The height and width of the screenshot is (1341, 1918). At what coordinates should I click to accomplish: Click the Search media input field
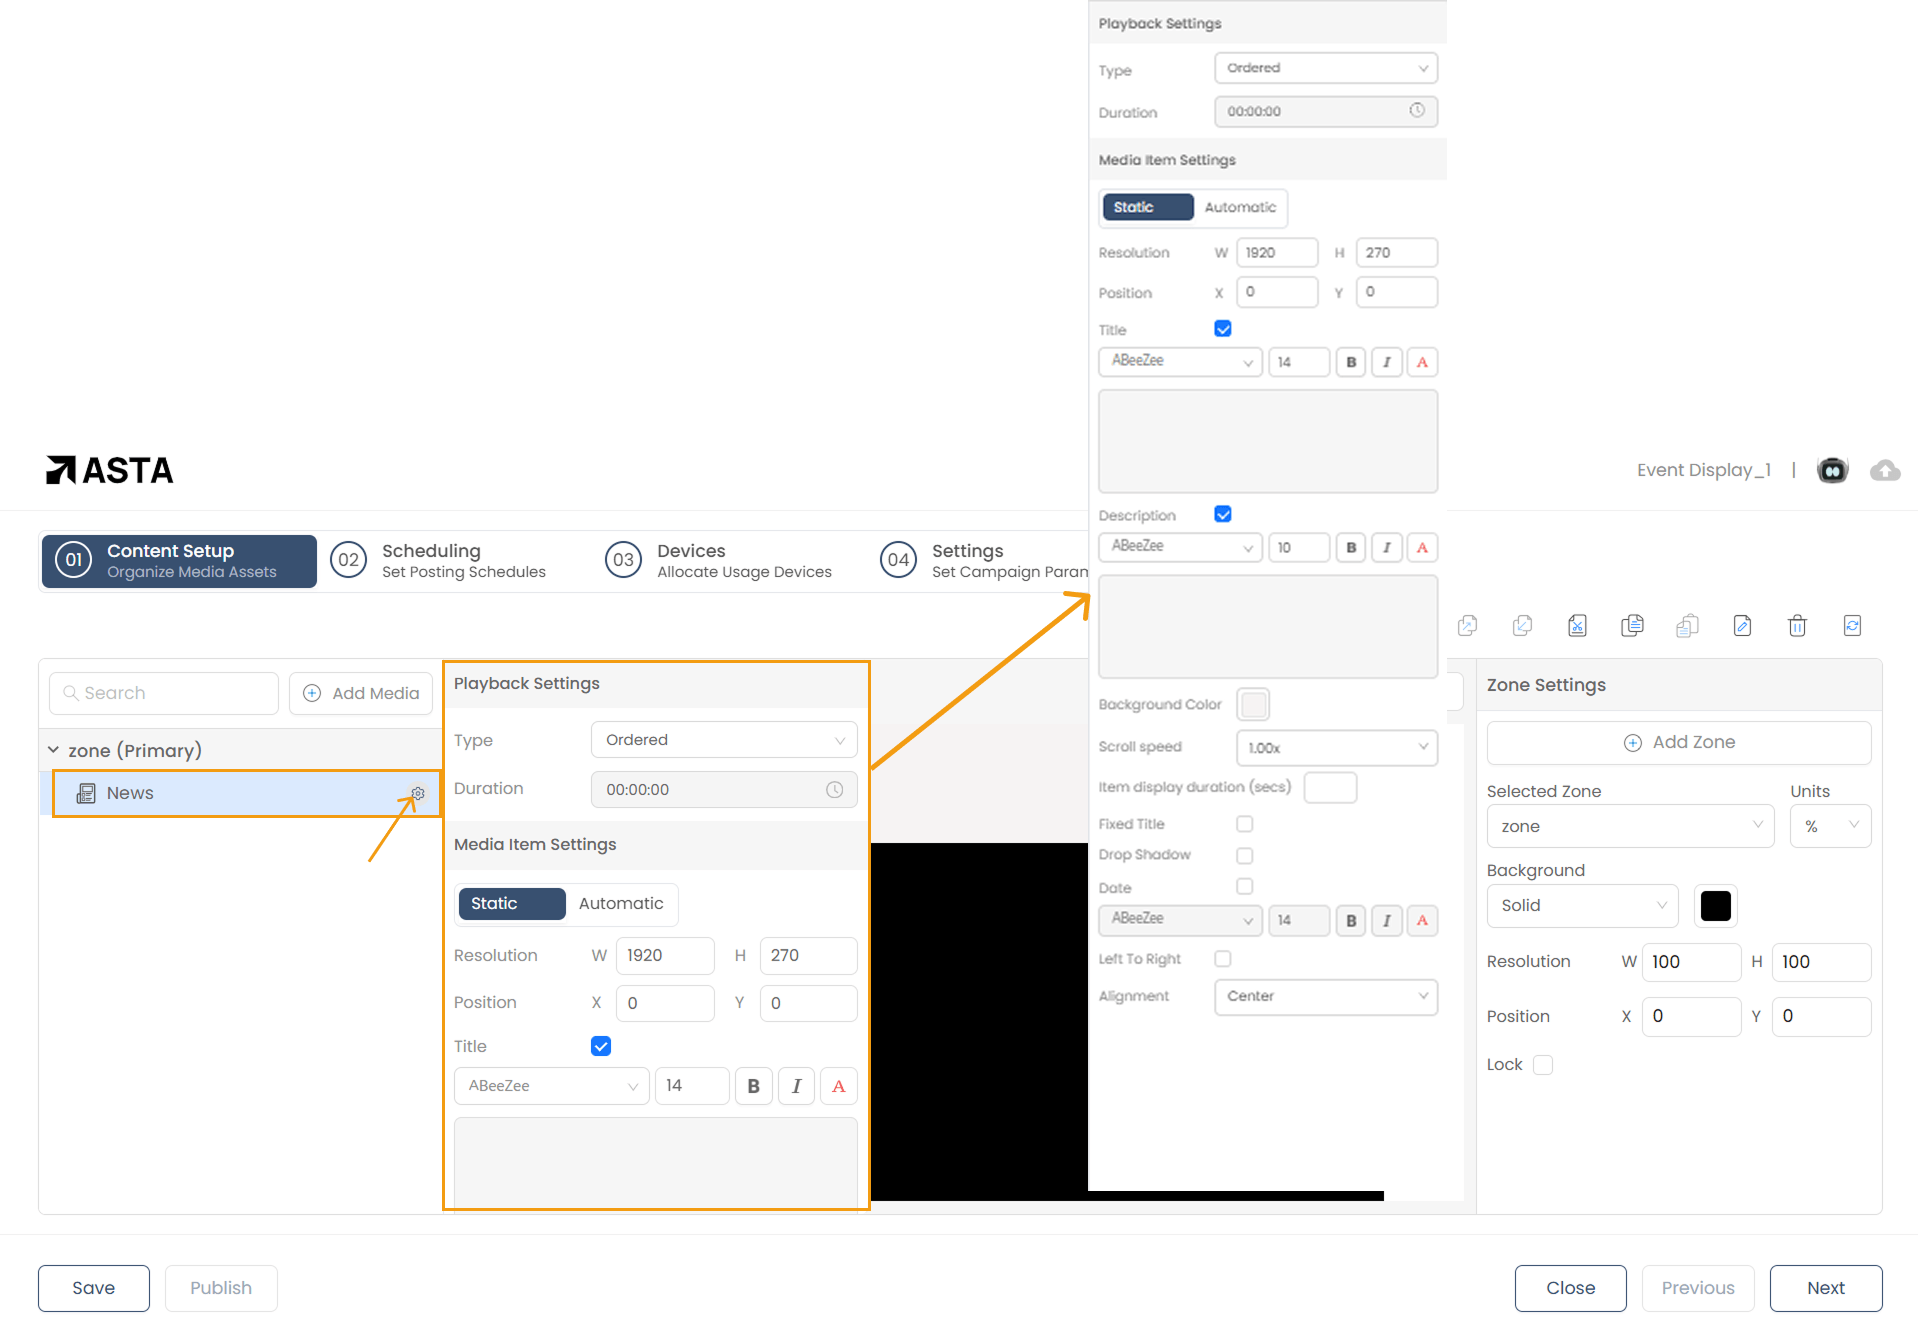(165, 693)
